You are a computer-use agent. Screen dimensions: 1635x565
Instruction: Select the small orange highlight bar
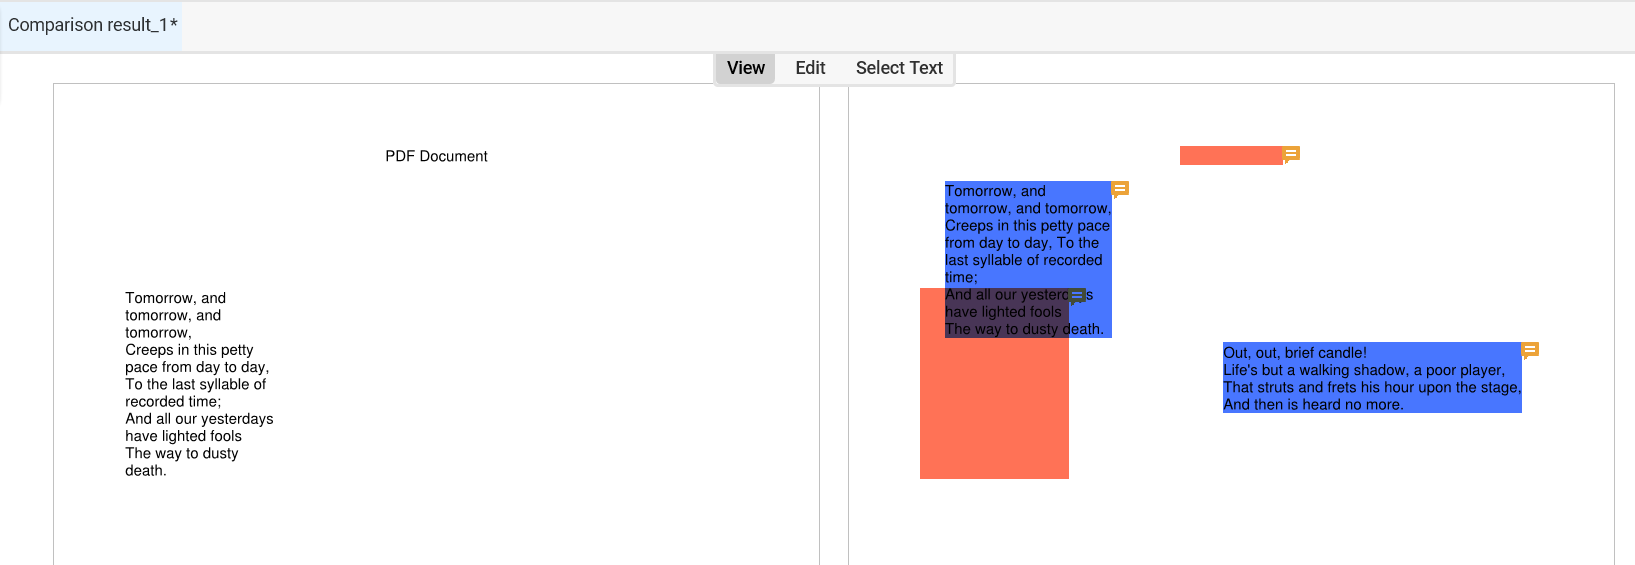click(1231, 155)
